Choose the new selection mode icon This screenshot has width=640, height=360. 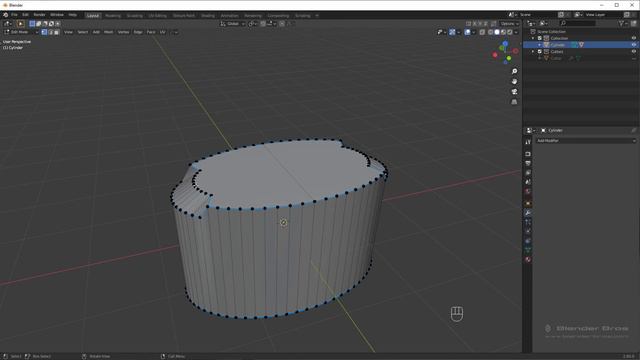pos(32,24)
